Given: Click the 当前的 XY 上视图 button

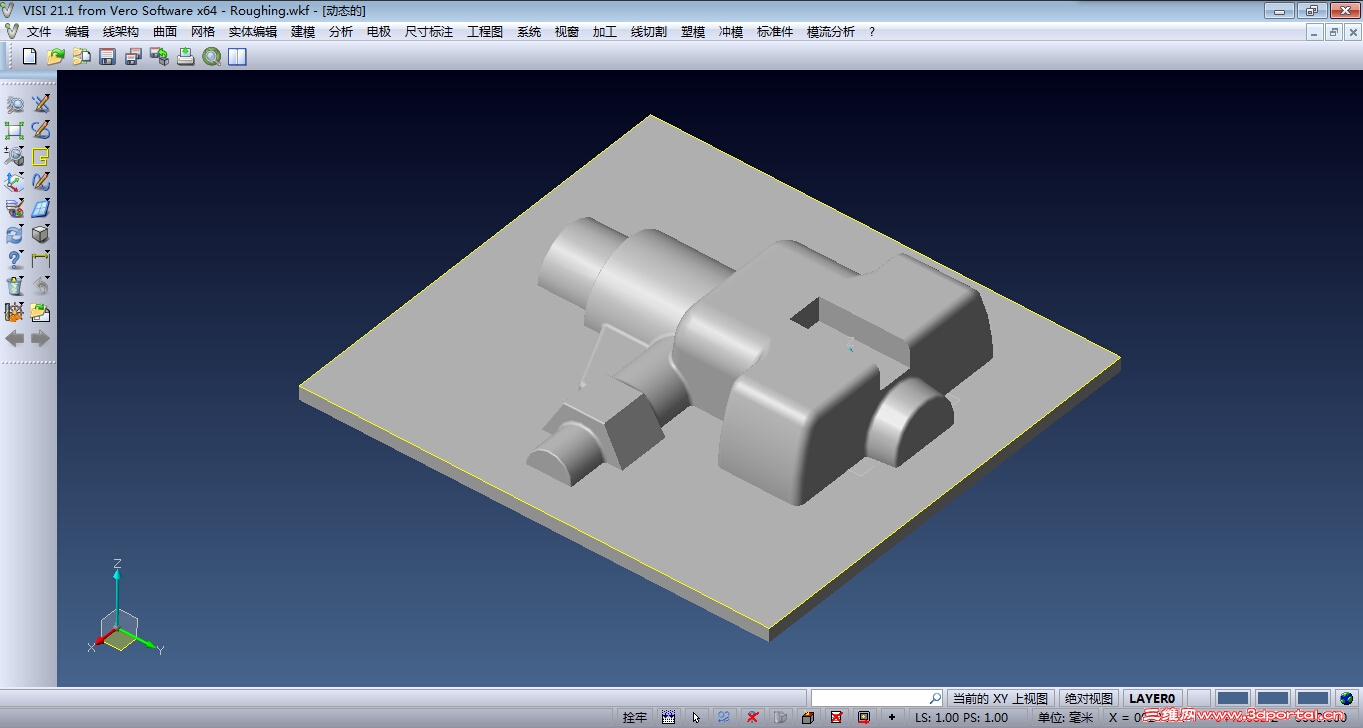Looking at the screenshot, I should click(x=1000, y=698).
